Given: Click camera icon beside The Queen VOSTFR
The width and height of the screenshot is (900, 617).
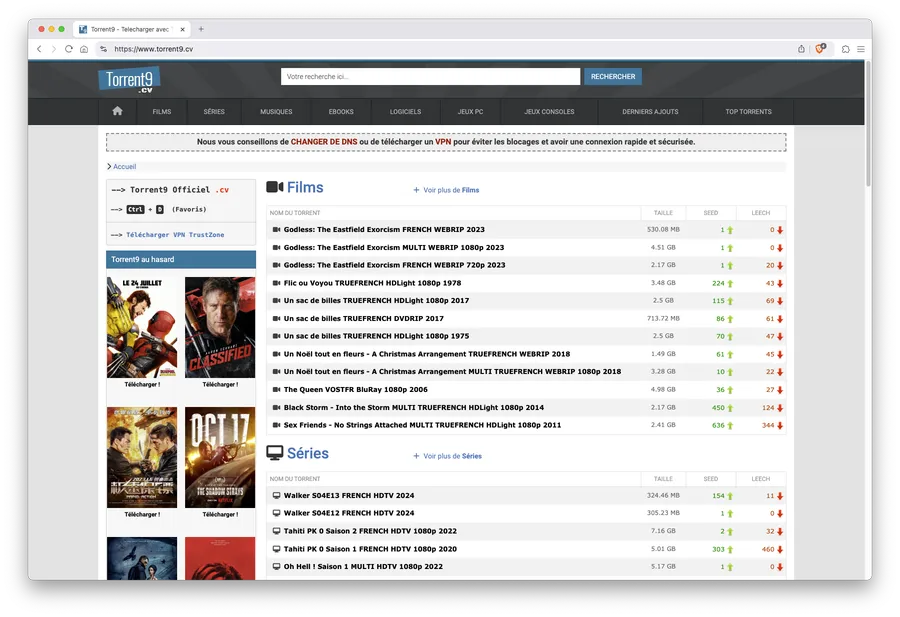Looking at the screenshot, I should (276, 390).
